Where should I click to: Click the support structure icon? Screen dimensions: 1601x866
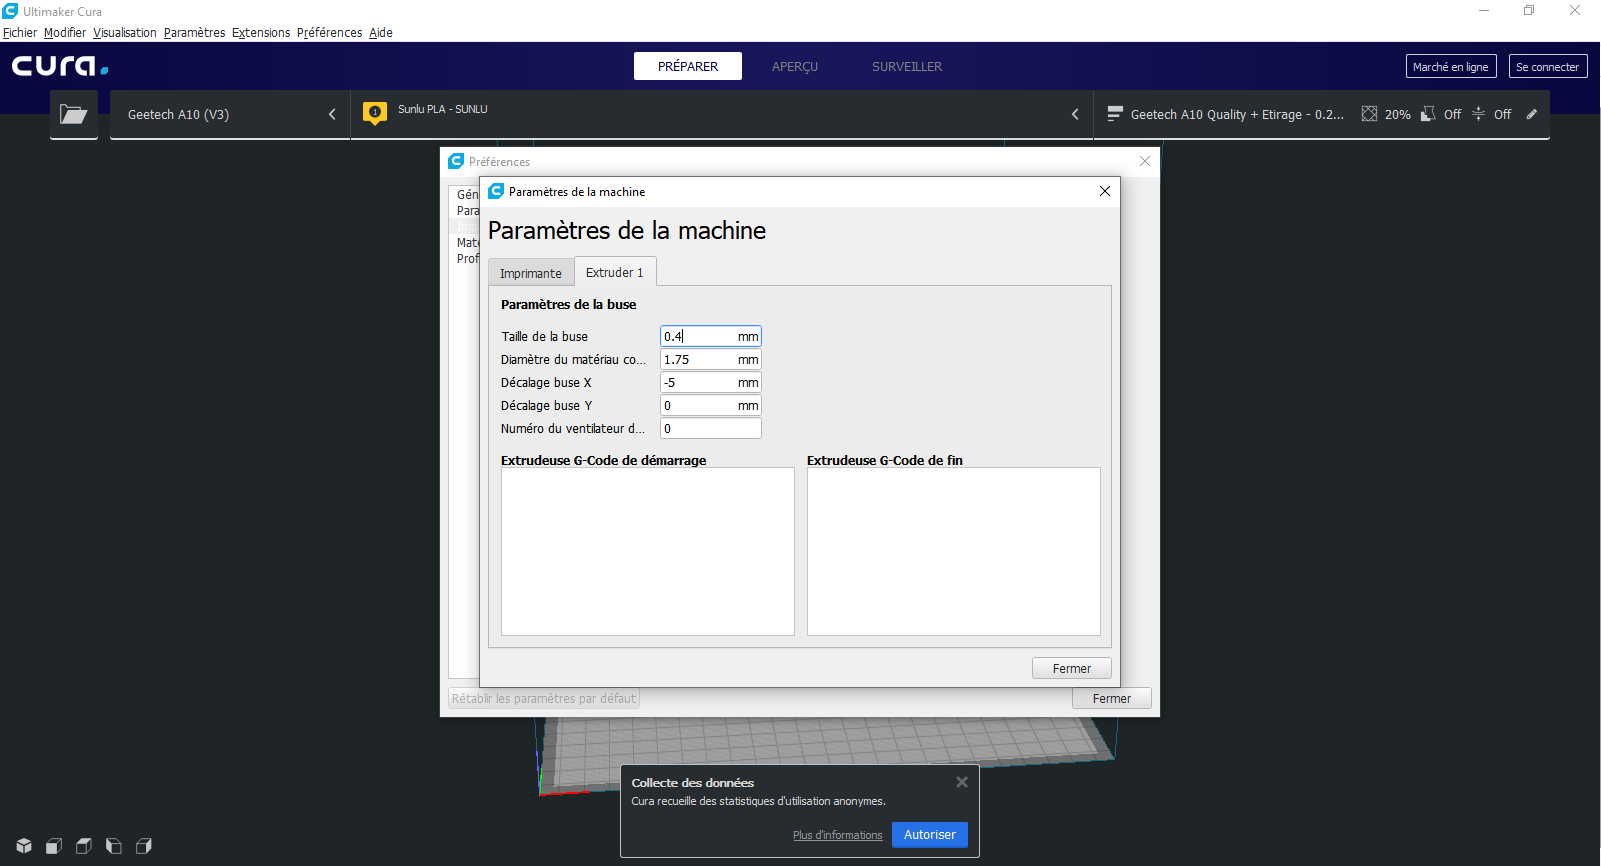point(1428,114)
